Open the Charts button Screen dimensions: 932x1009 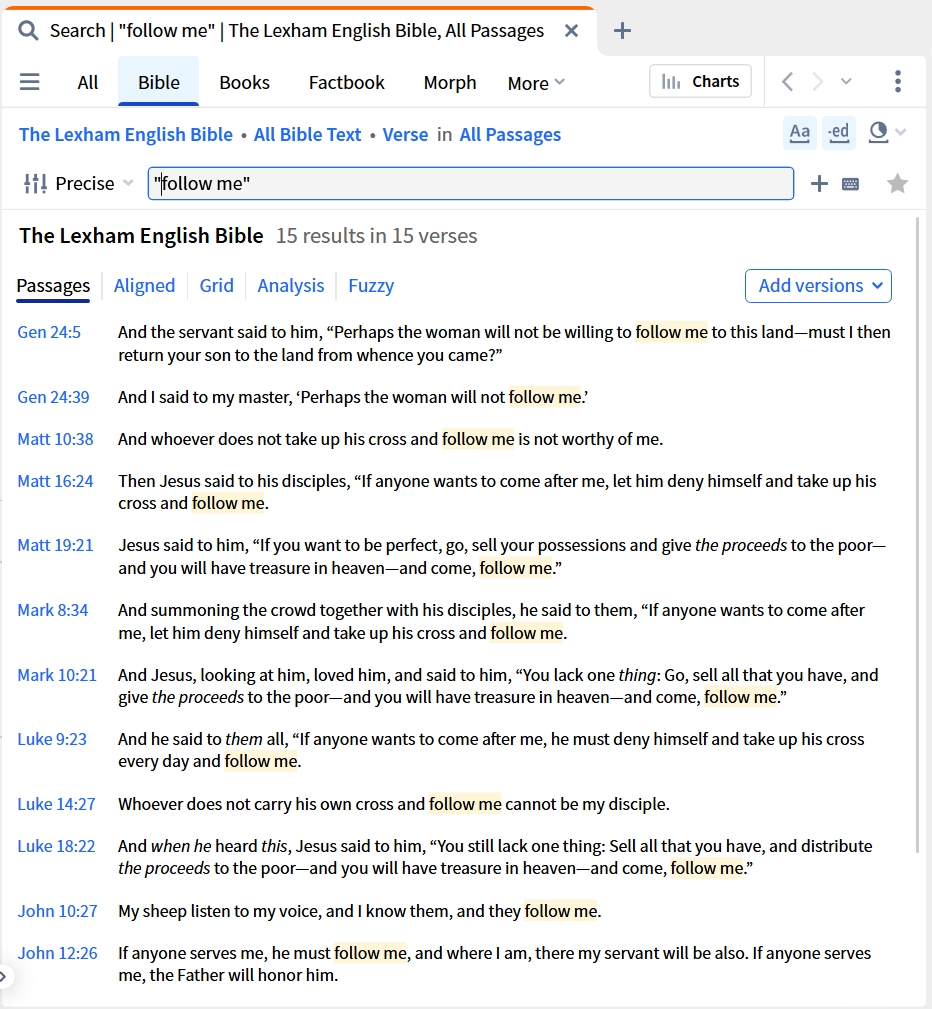(x=700, y=82)
